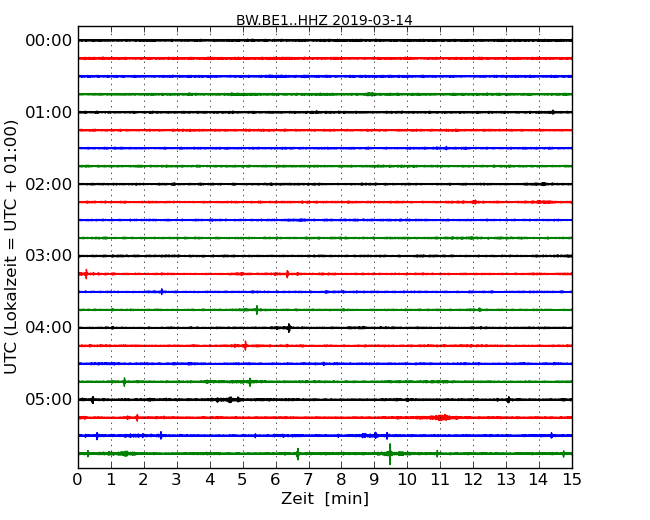Click the red spike at start of 03:15 trace
The image size is (650, 520).
click(x=86, y=274)
